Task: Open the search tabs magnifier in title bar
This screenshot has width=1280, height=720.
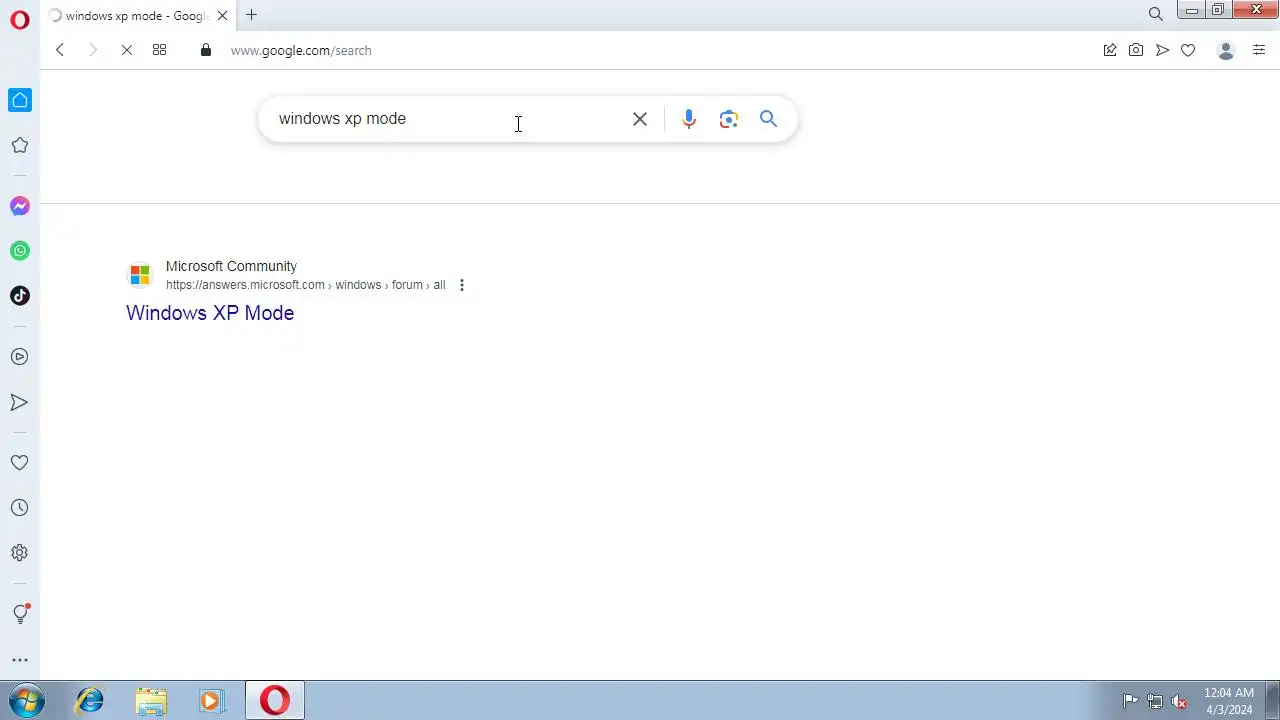Action: [1156, 14]
